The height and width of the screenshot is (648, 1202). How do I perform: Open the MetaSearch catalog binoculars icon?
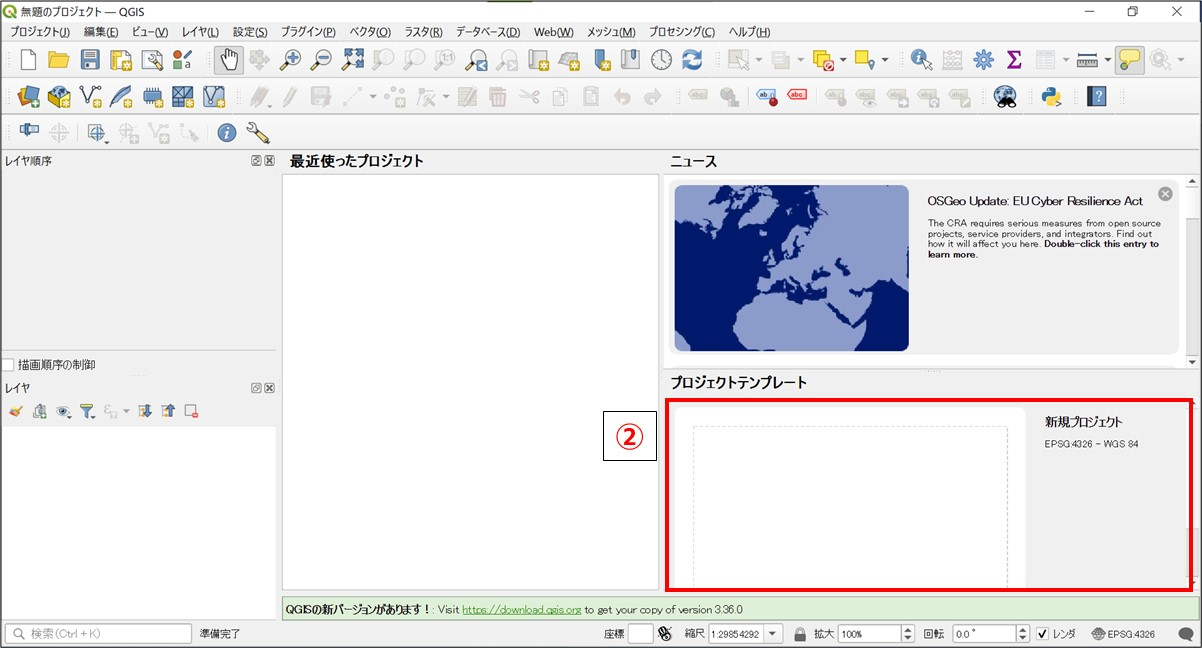pyautogui.click(x=1005, y=97)
